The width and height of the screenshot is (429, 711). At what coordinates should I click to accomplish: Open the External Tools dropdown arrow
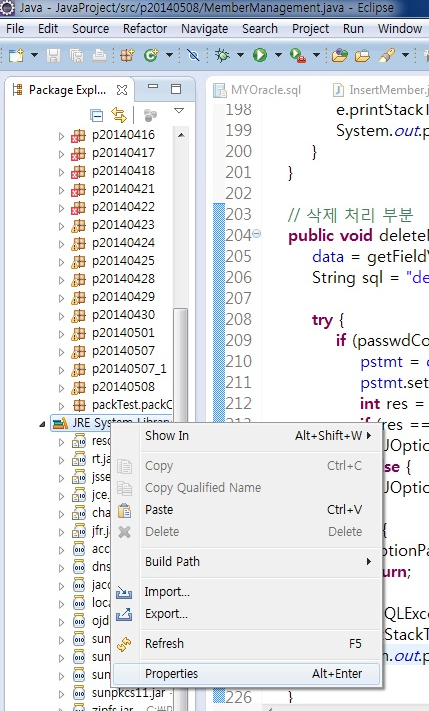317,55
